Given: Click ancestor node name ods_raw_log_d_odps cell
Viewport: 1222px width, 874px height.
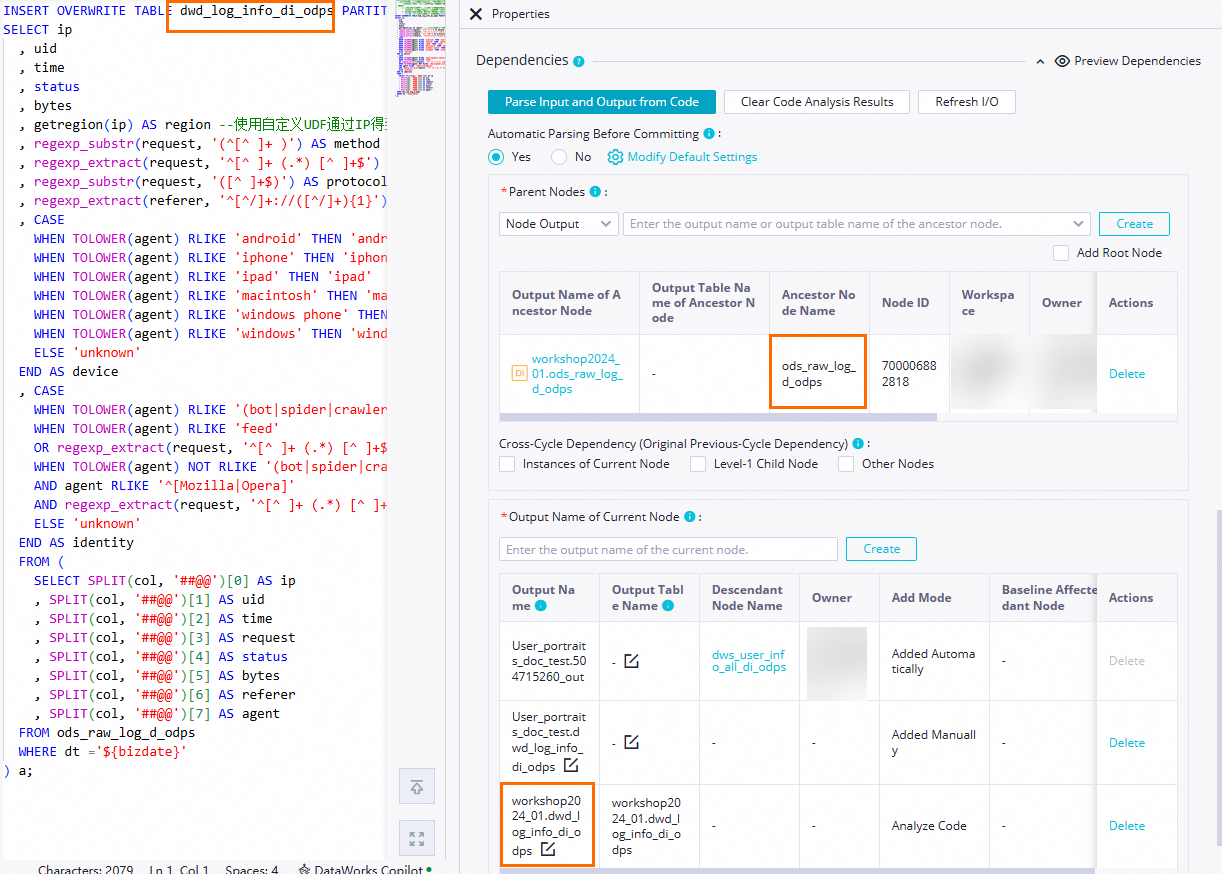Looking at the screenshot, I should [818, 374].
